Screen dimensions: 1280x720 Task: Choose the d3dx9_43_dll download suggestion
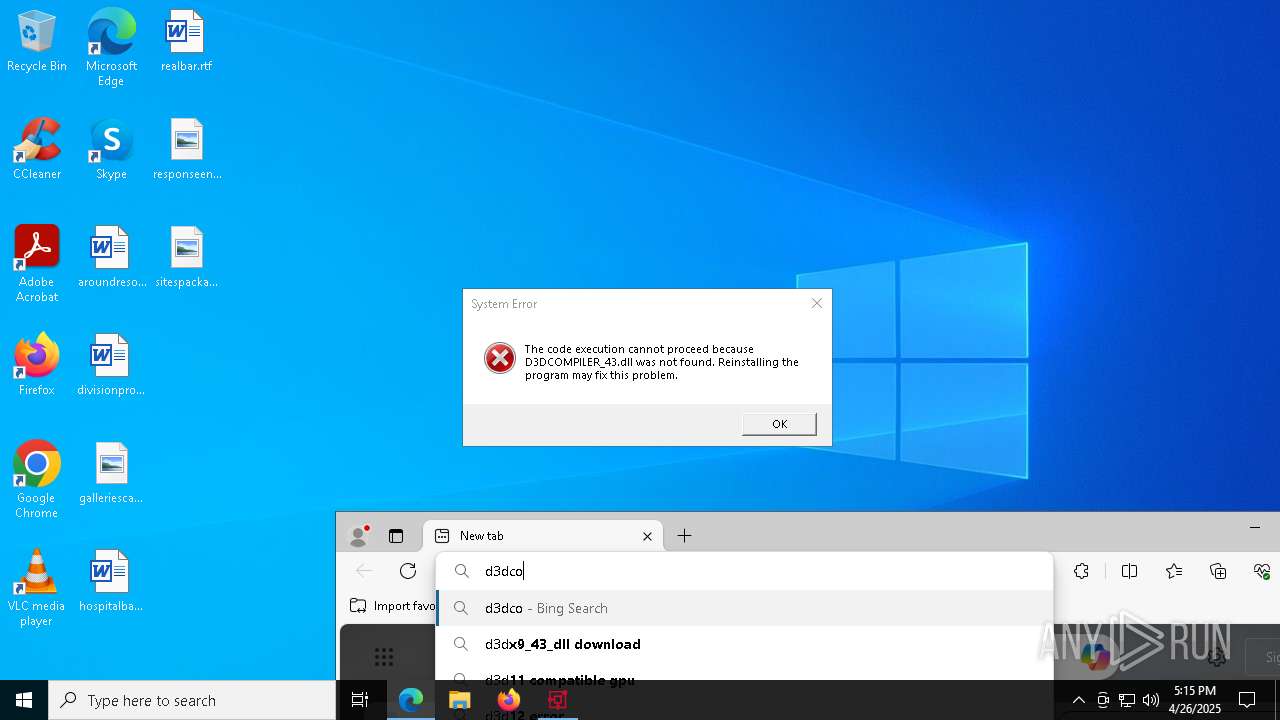(x=745, y=644)
